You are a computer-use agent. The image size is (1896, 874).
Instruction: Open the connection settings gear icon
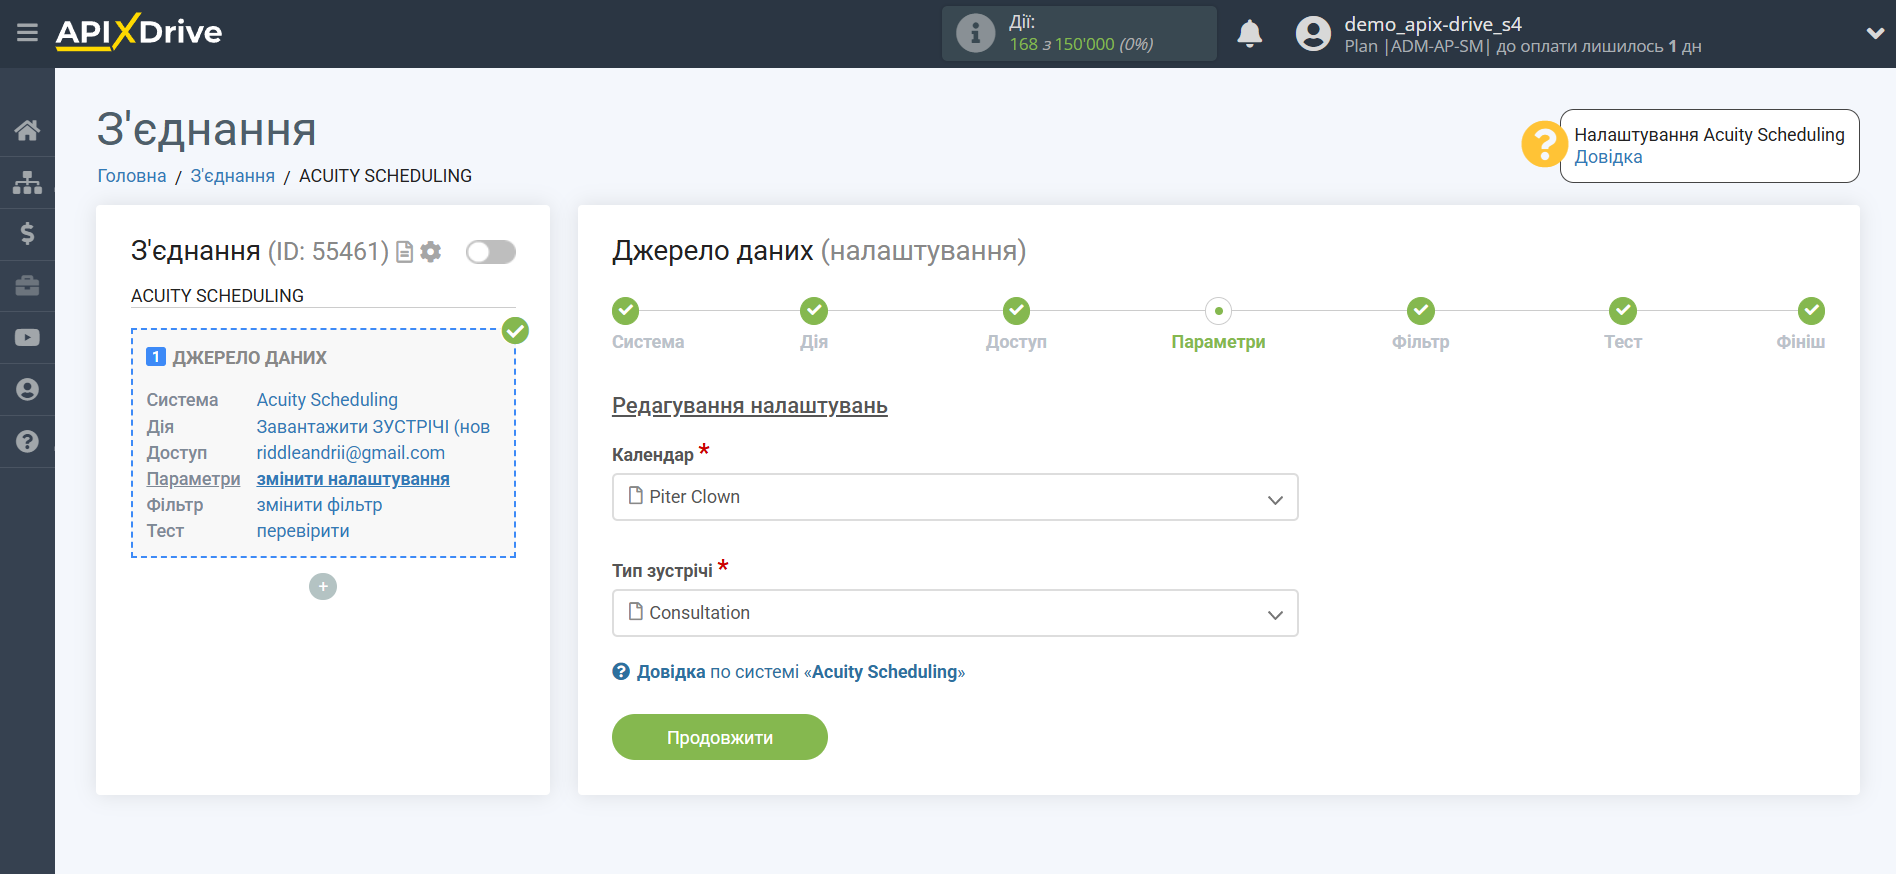point(431,252)
